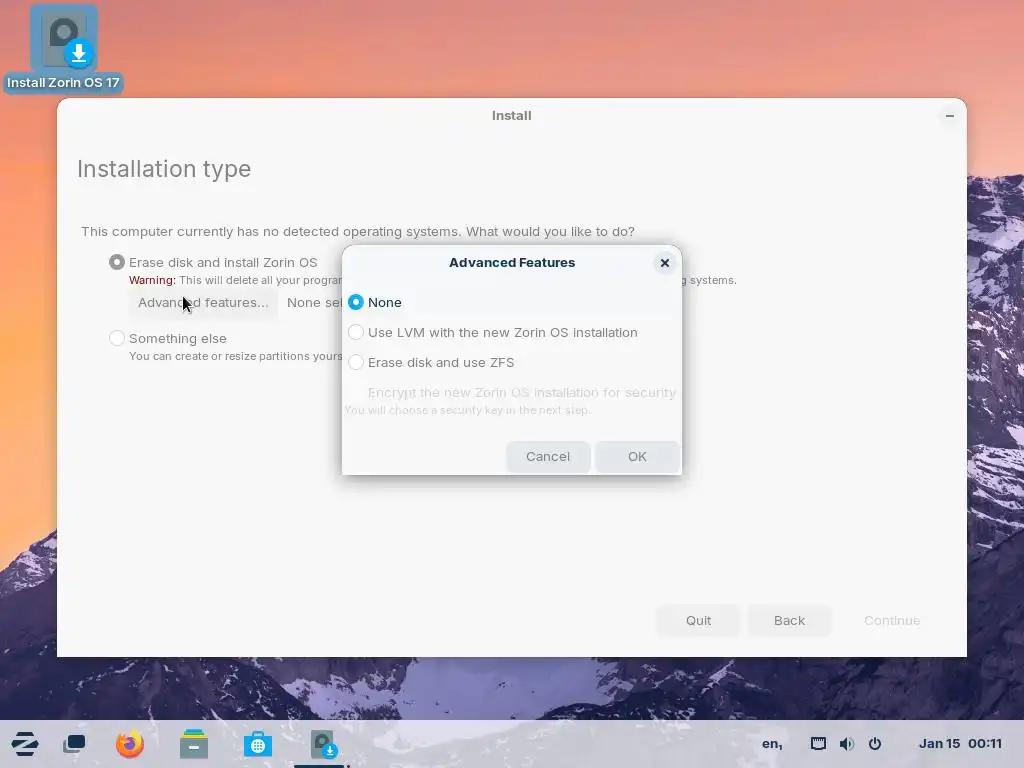Click the Install window title

pos(511,116)
